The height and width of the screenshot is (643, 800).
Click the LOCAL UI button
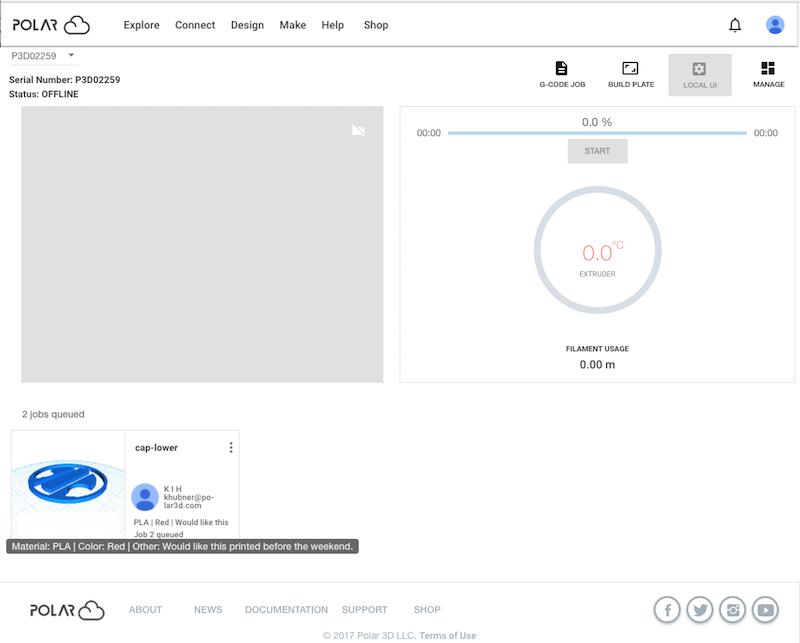[x=699, y=75]
